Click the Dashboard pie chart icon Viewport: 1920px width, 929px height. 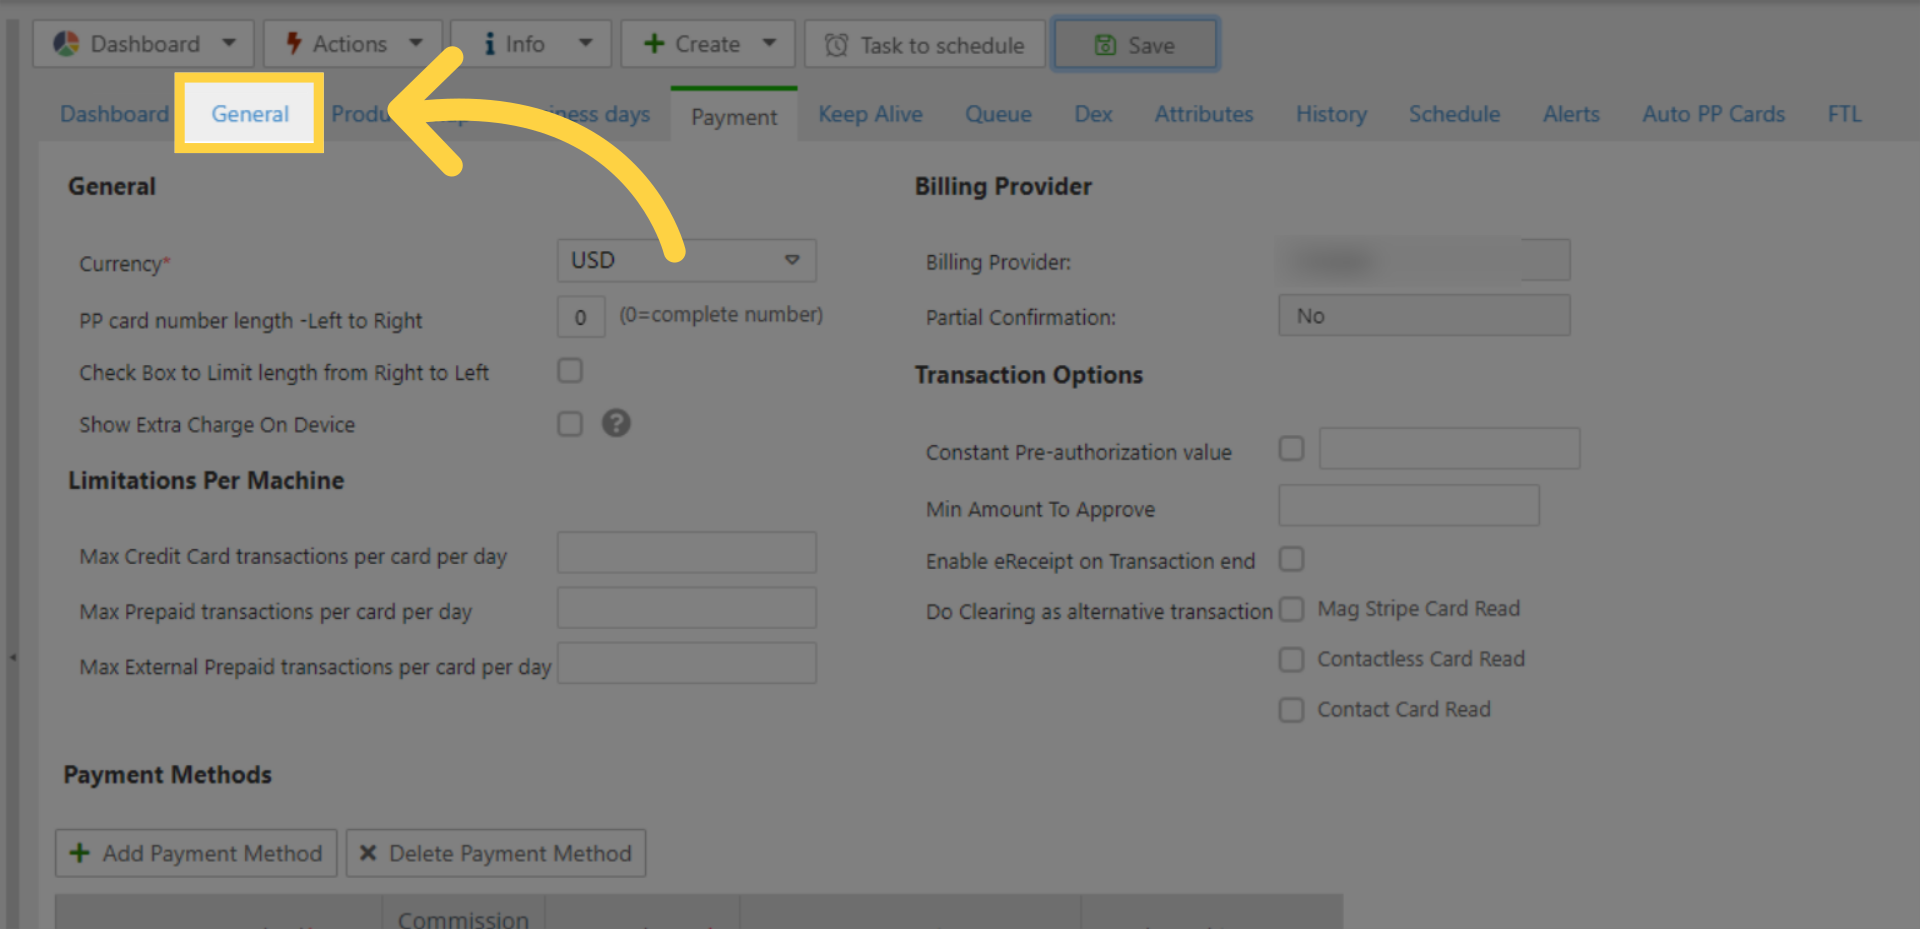point(67,44)
